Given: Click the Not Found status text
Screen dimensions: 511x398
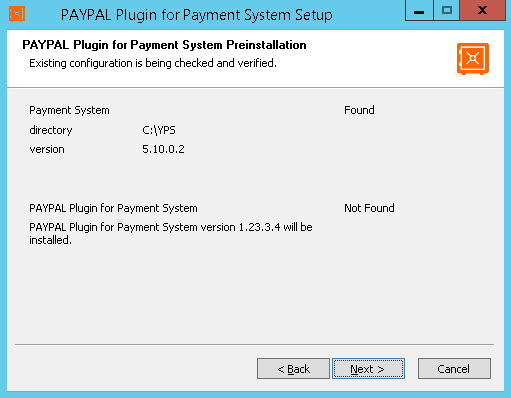Looking at the screenshot, I should tap(369, 208).
